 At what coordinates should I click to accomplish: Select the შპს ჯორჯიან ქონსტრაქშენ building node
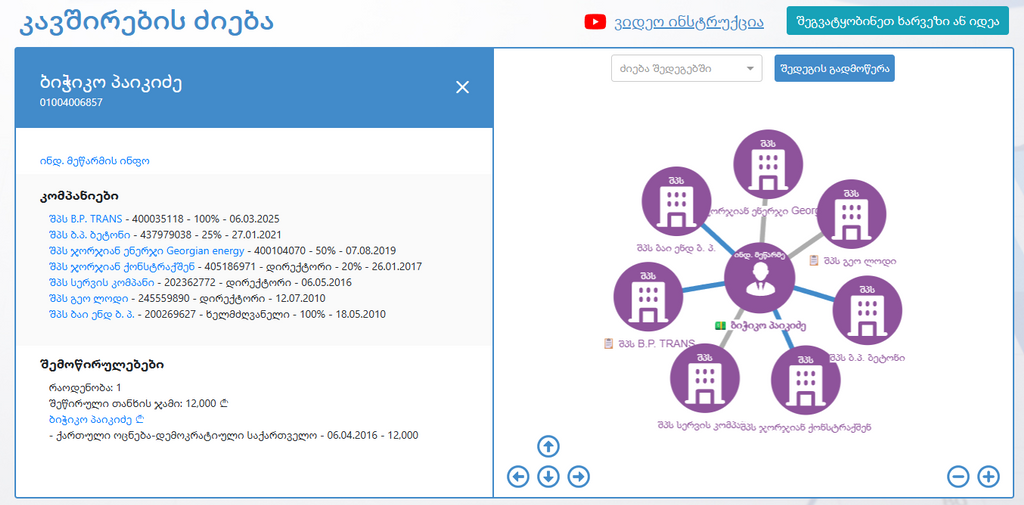805,380
